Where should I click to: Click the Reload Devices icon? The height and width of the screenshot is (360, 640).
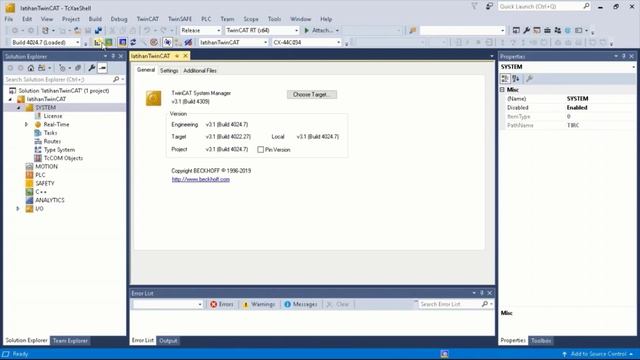coord(133,42)
